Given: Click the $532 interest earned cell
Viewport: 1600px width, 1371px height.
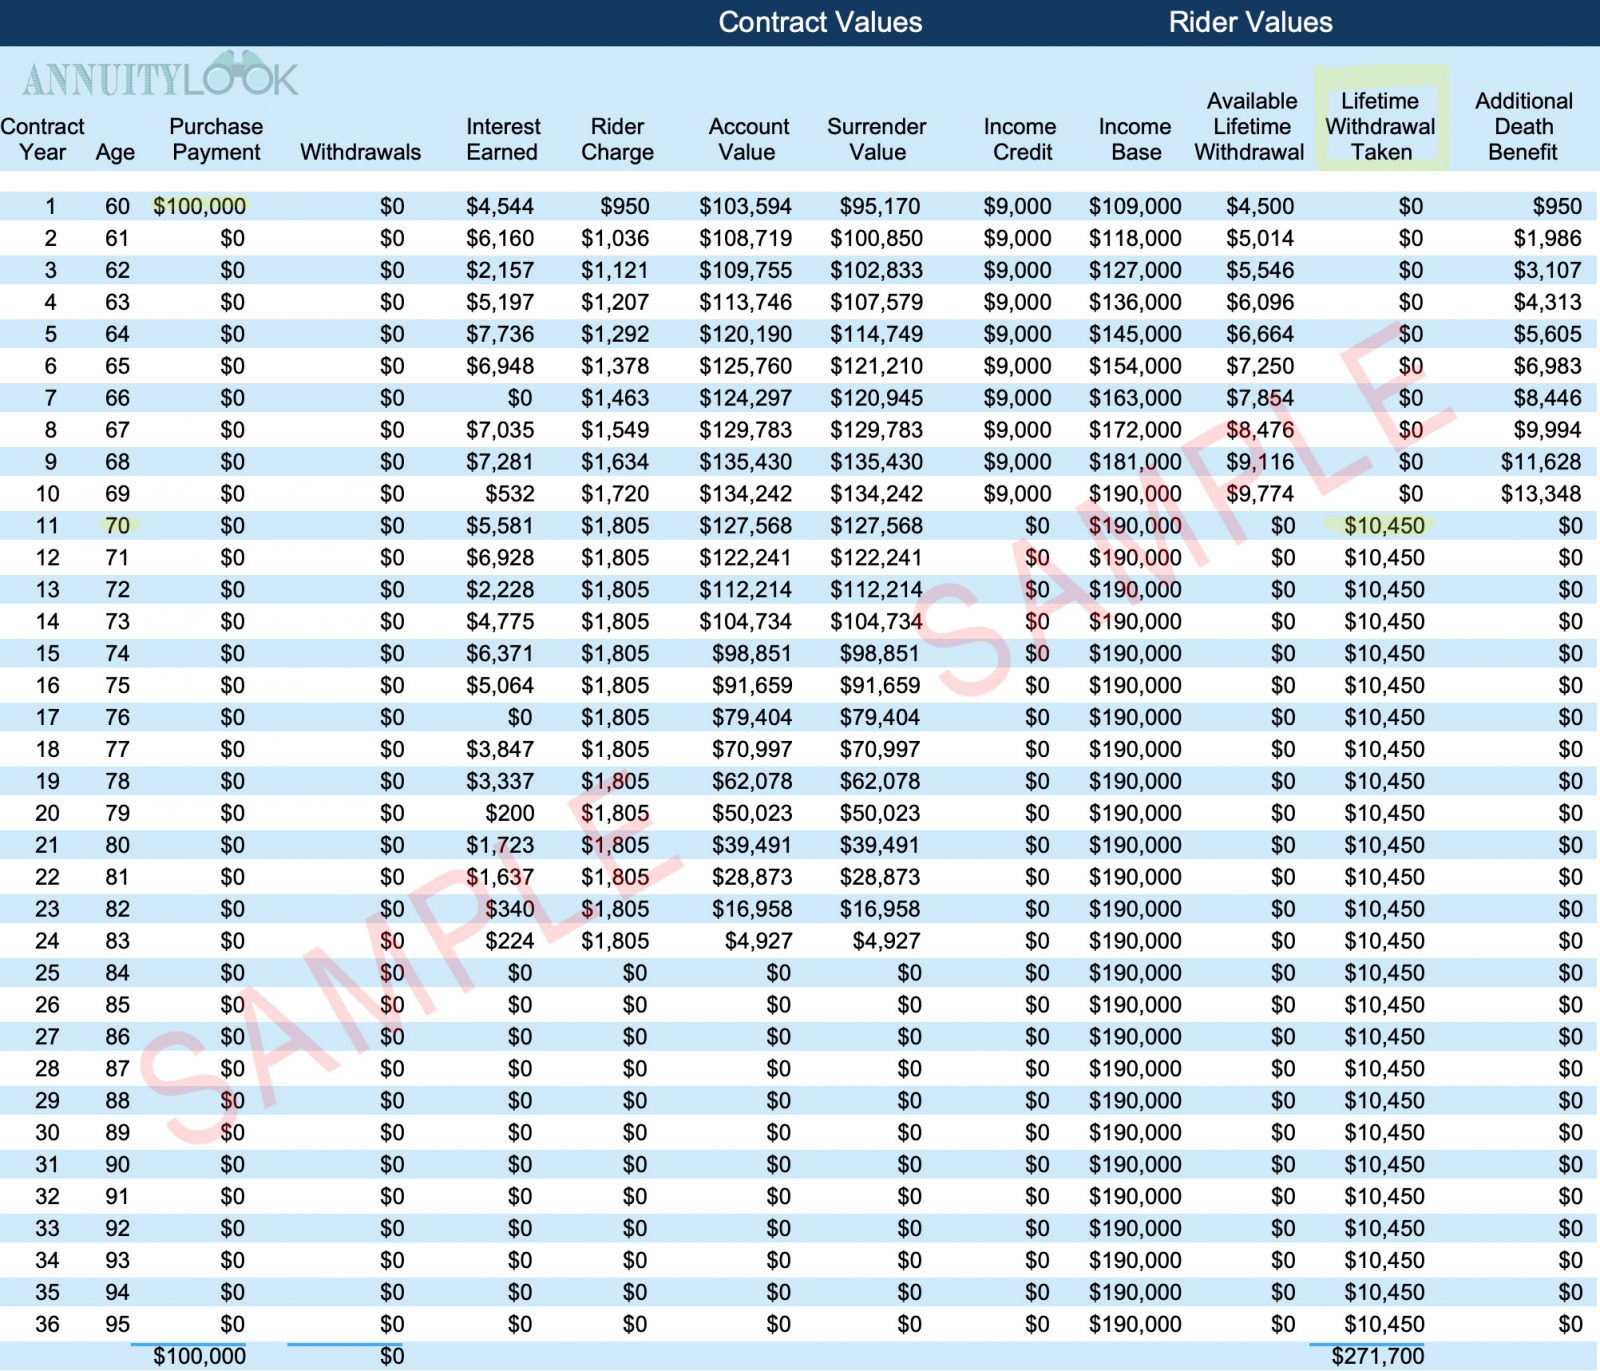Looking at the screenshot, I should (510, 493).
